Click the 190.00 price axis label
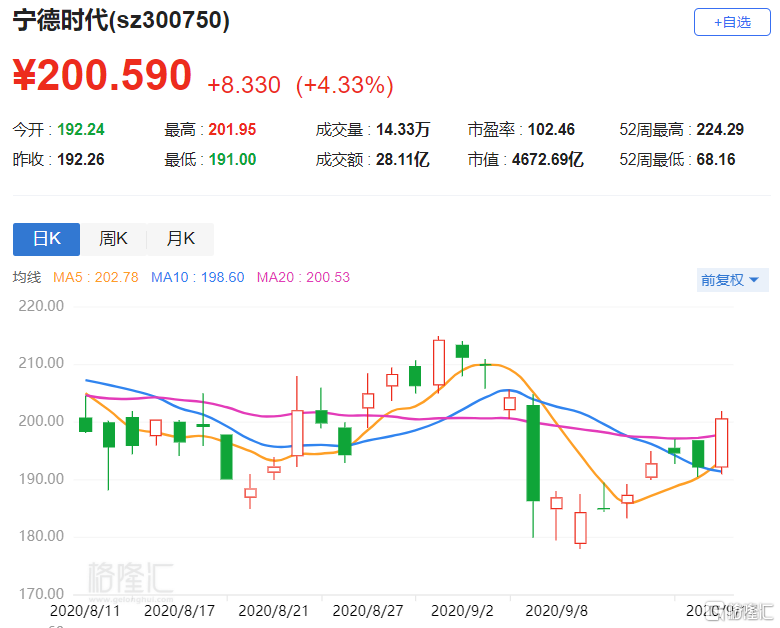780x628 pixels. click(41, 479)
